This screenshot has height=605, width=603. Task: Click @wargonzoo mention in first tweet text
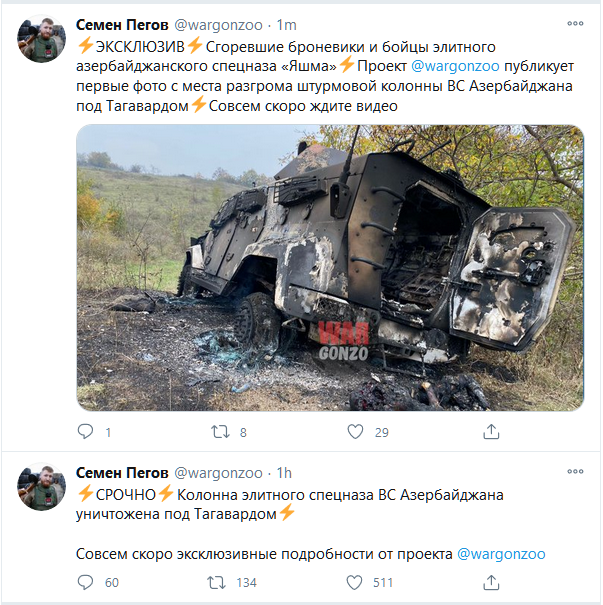pos(455,66)
